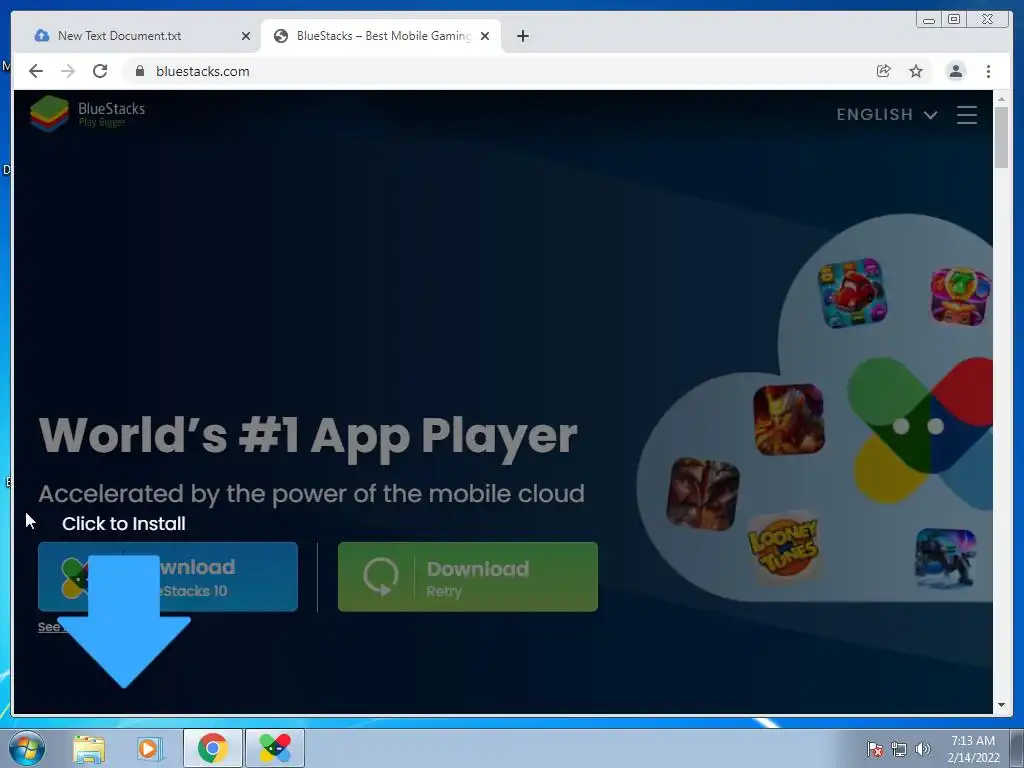Open the hamburger menu on BlueStacks site

pyautogui.click(x=967, y=114)
